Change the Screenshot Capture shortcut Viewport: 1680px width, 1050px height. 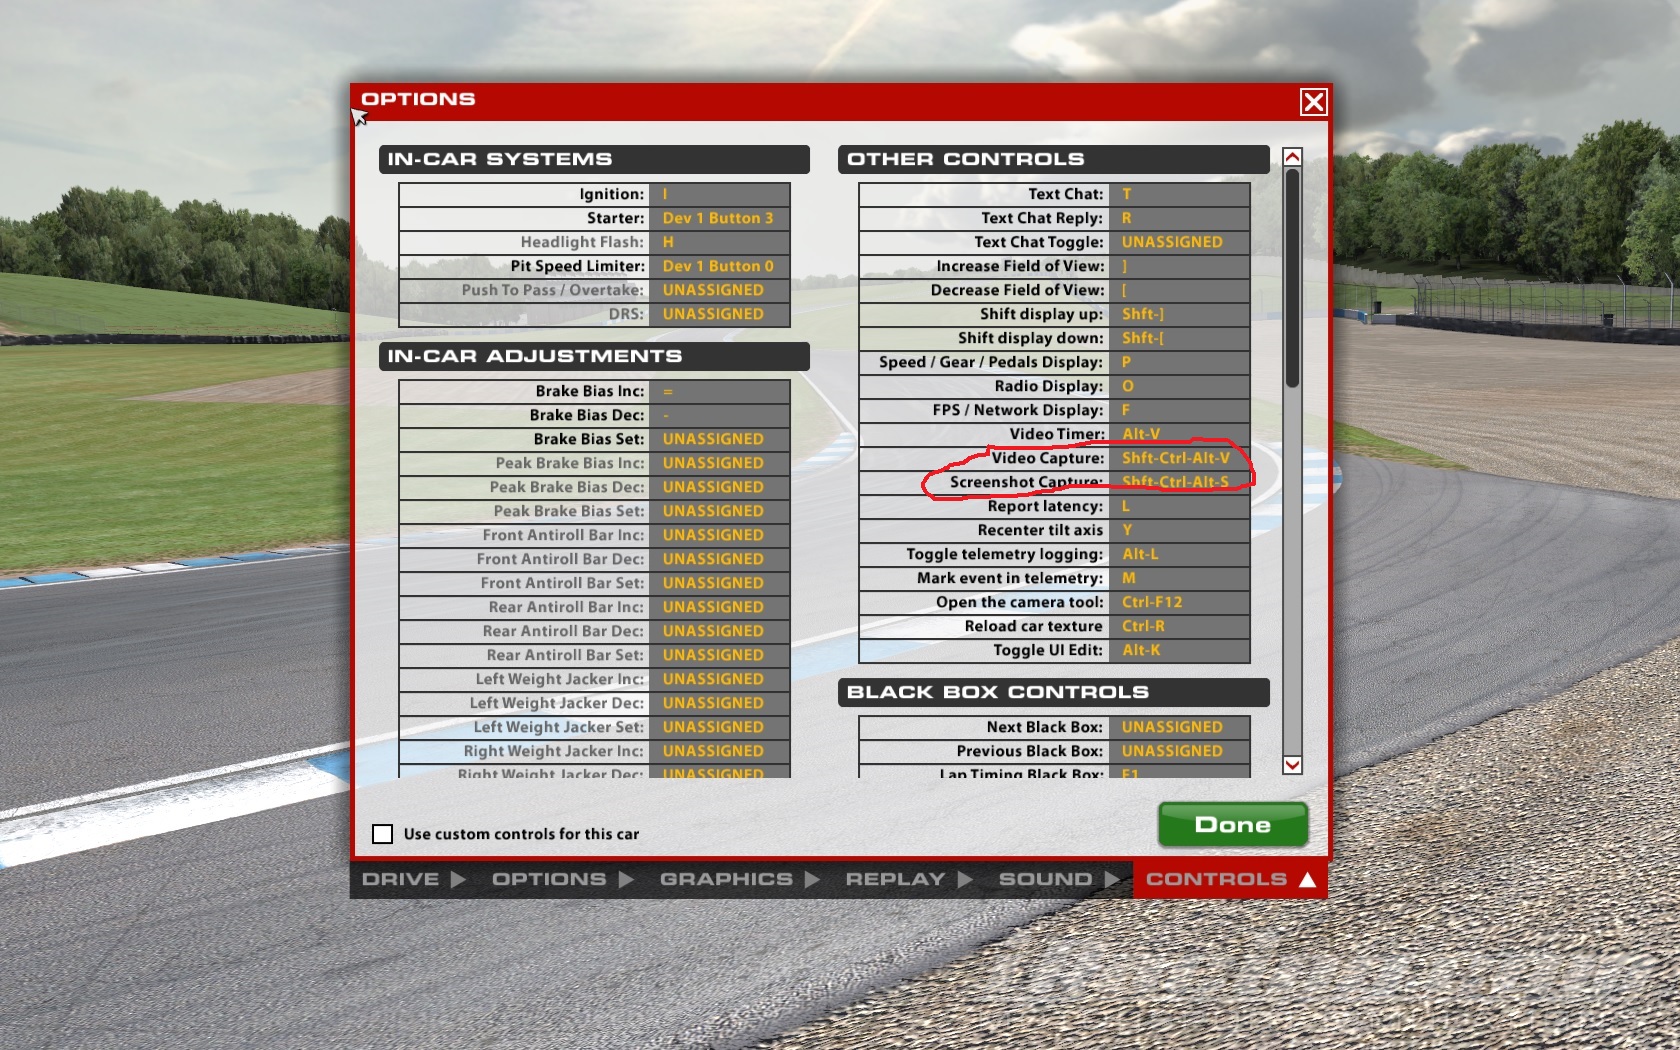(x=1179, y=482)
